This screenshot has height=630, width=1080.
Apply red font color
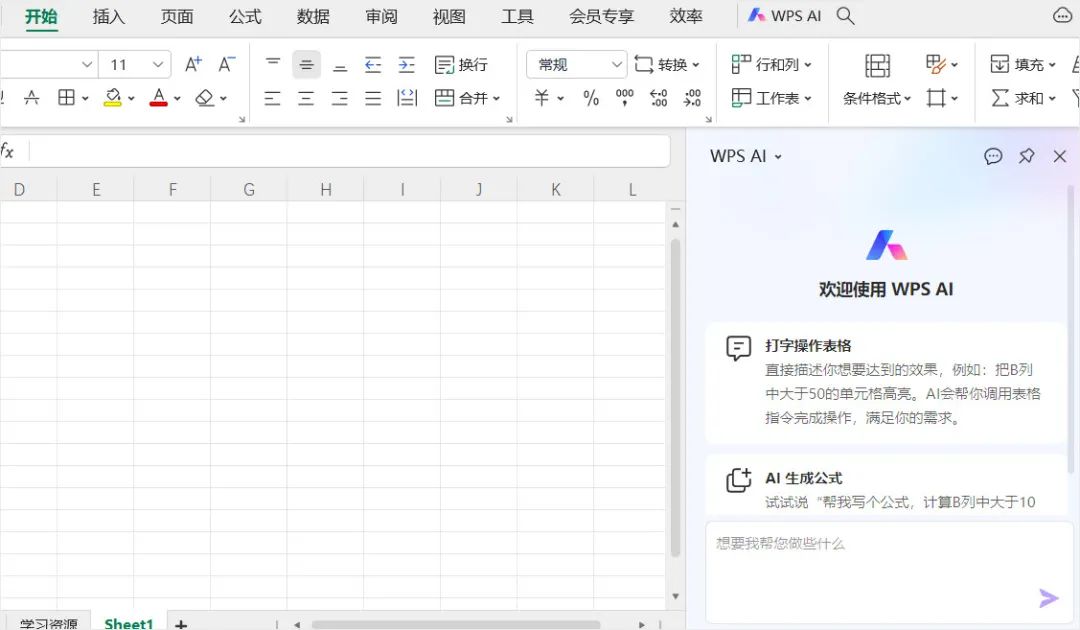click(x=158, y=98)
